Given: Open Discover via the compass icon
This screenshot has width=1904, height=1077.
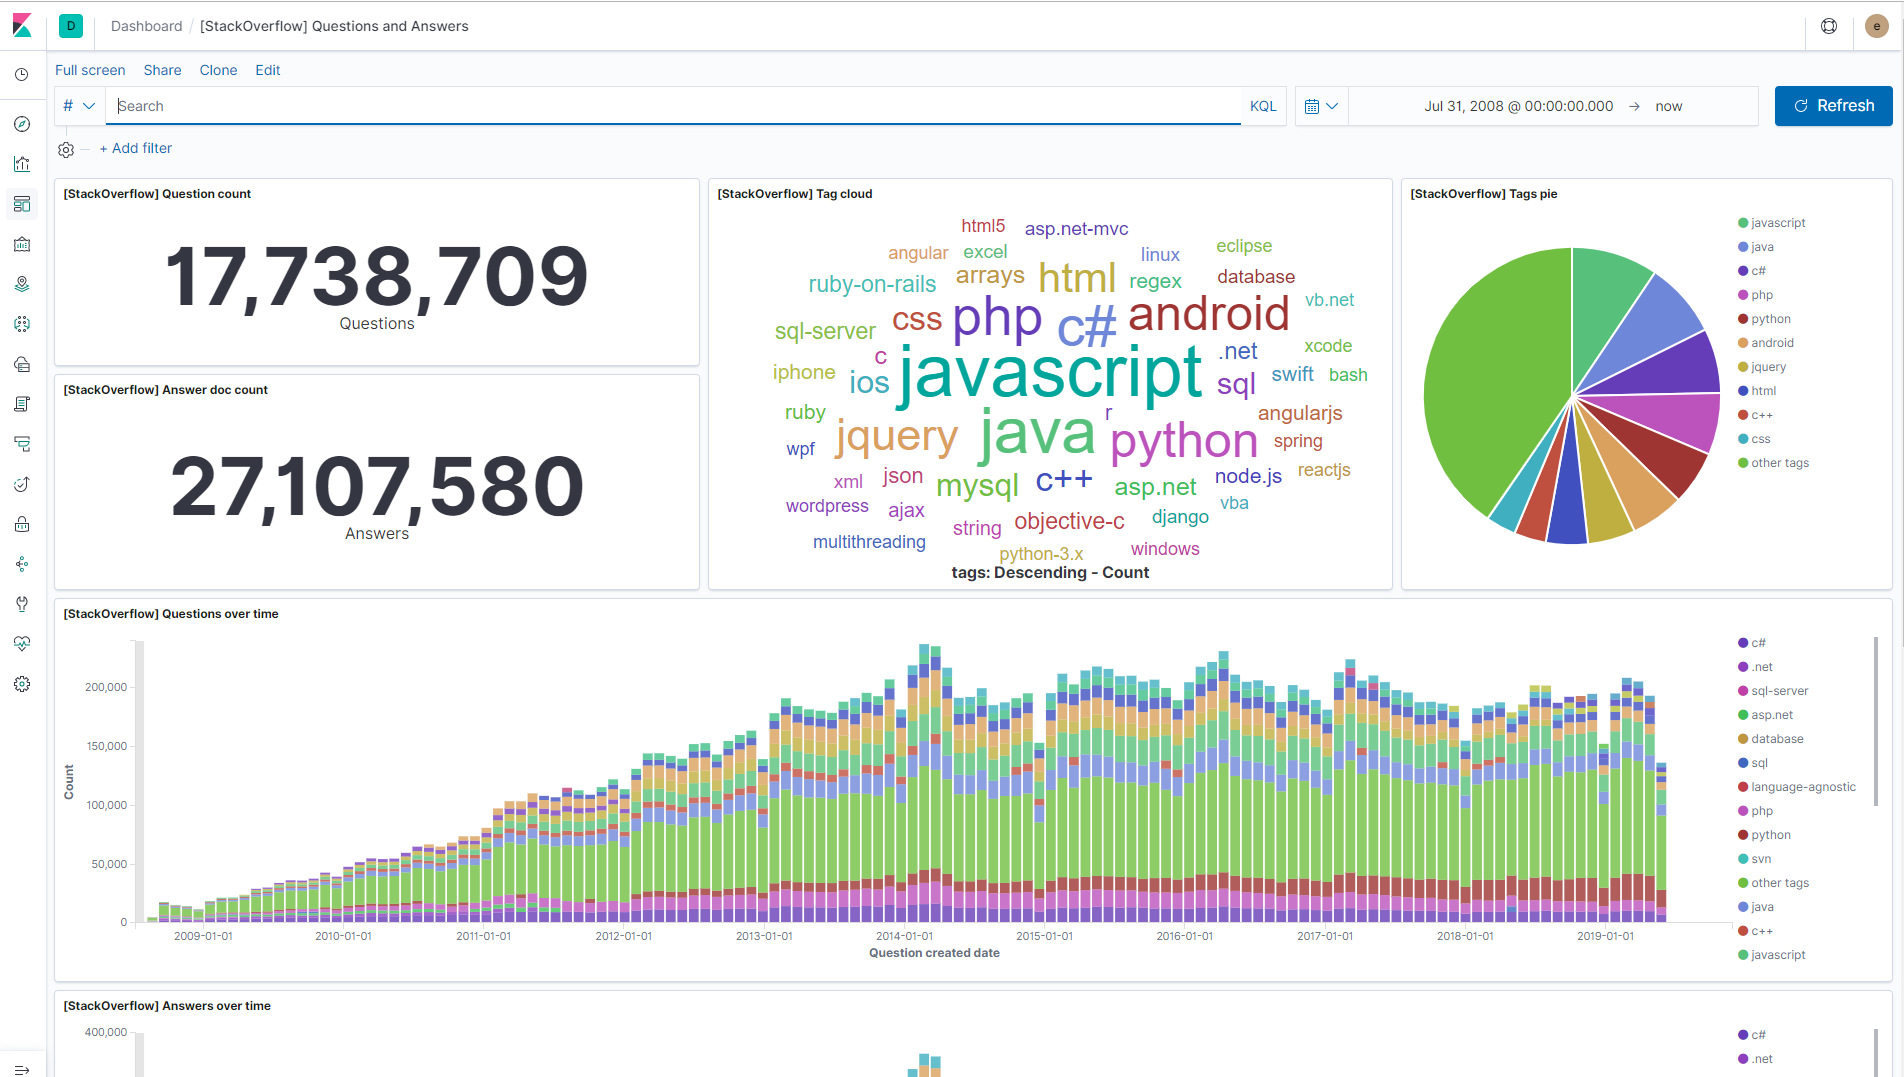Looking at the screenshot, I should click(x=22, y=124).
